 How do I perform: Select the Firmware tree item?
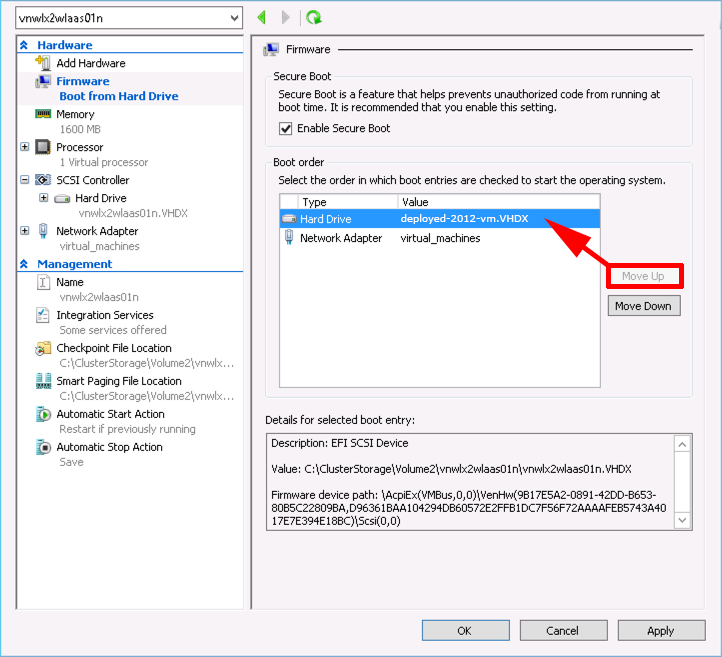point(83,81)
